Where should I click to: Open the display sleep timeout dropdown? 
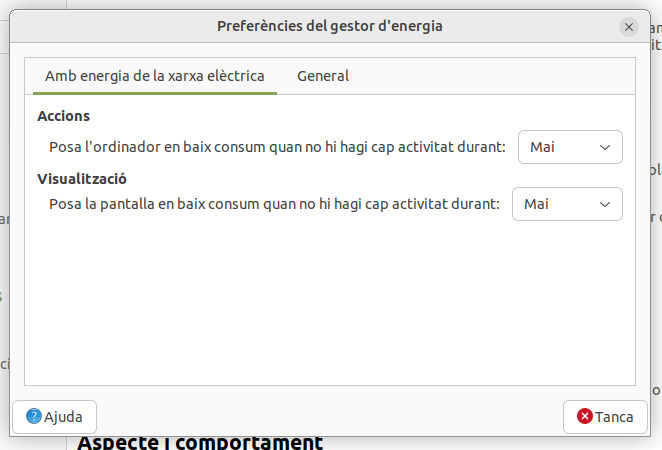point(567,204)
